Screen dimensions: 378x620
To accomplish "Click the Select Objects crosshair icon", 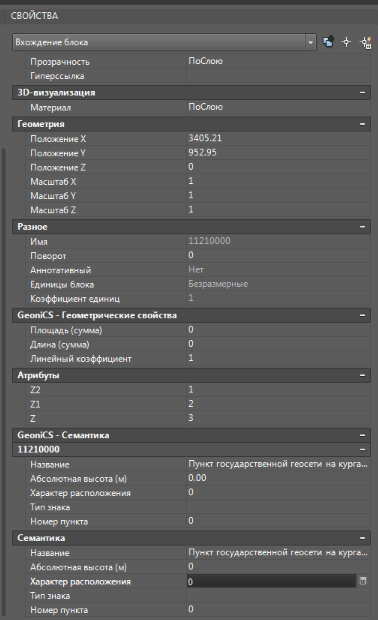I will [346, 42].
